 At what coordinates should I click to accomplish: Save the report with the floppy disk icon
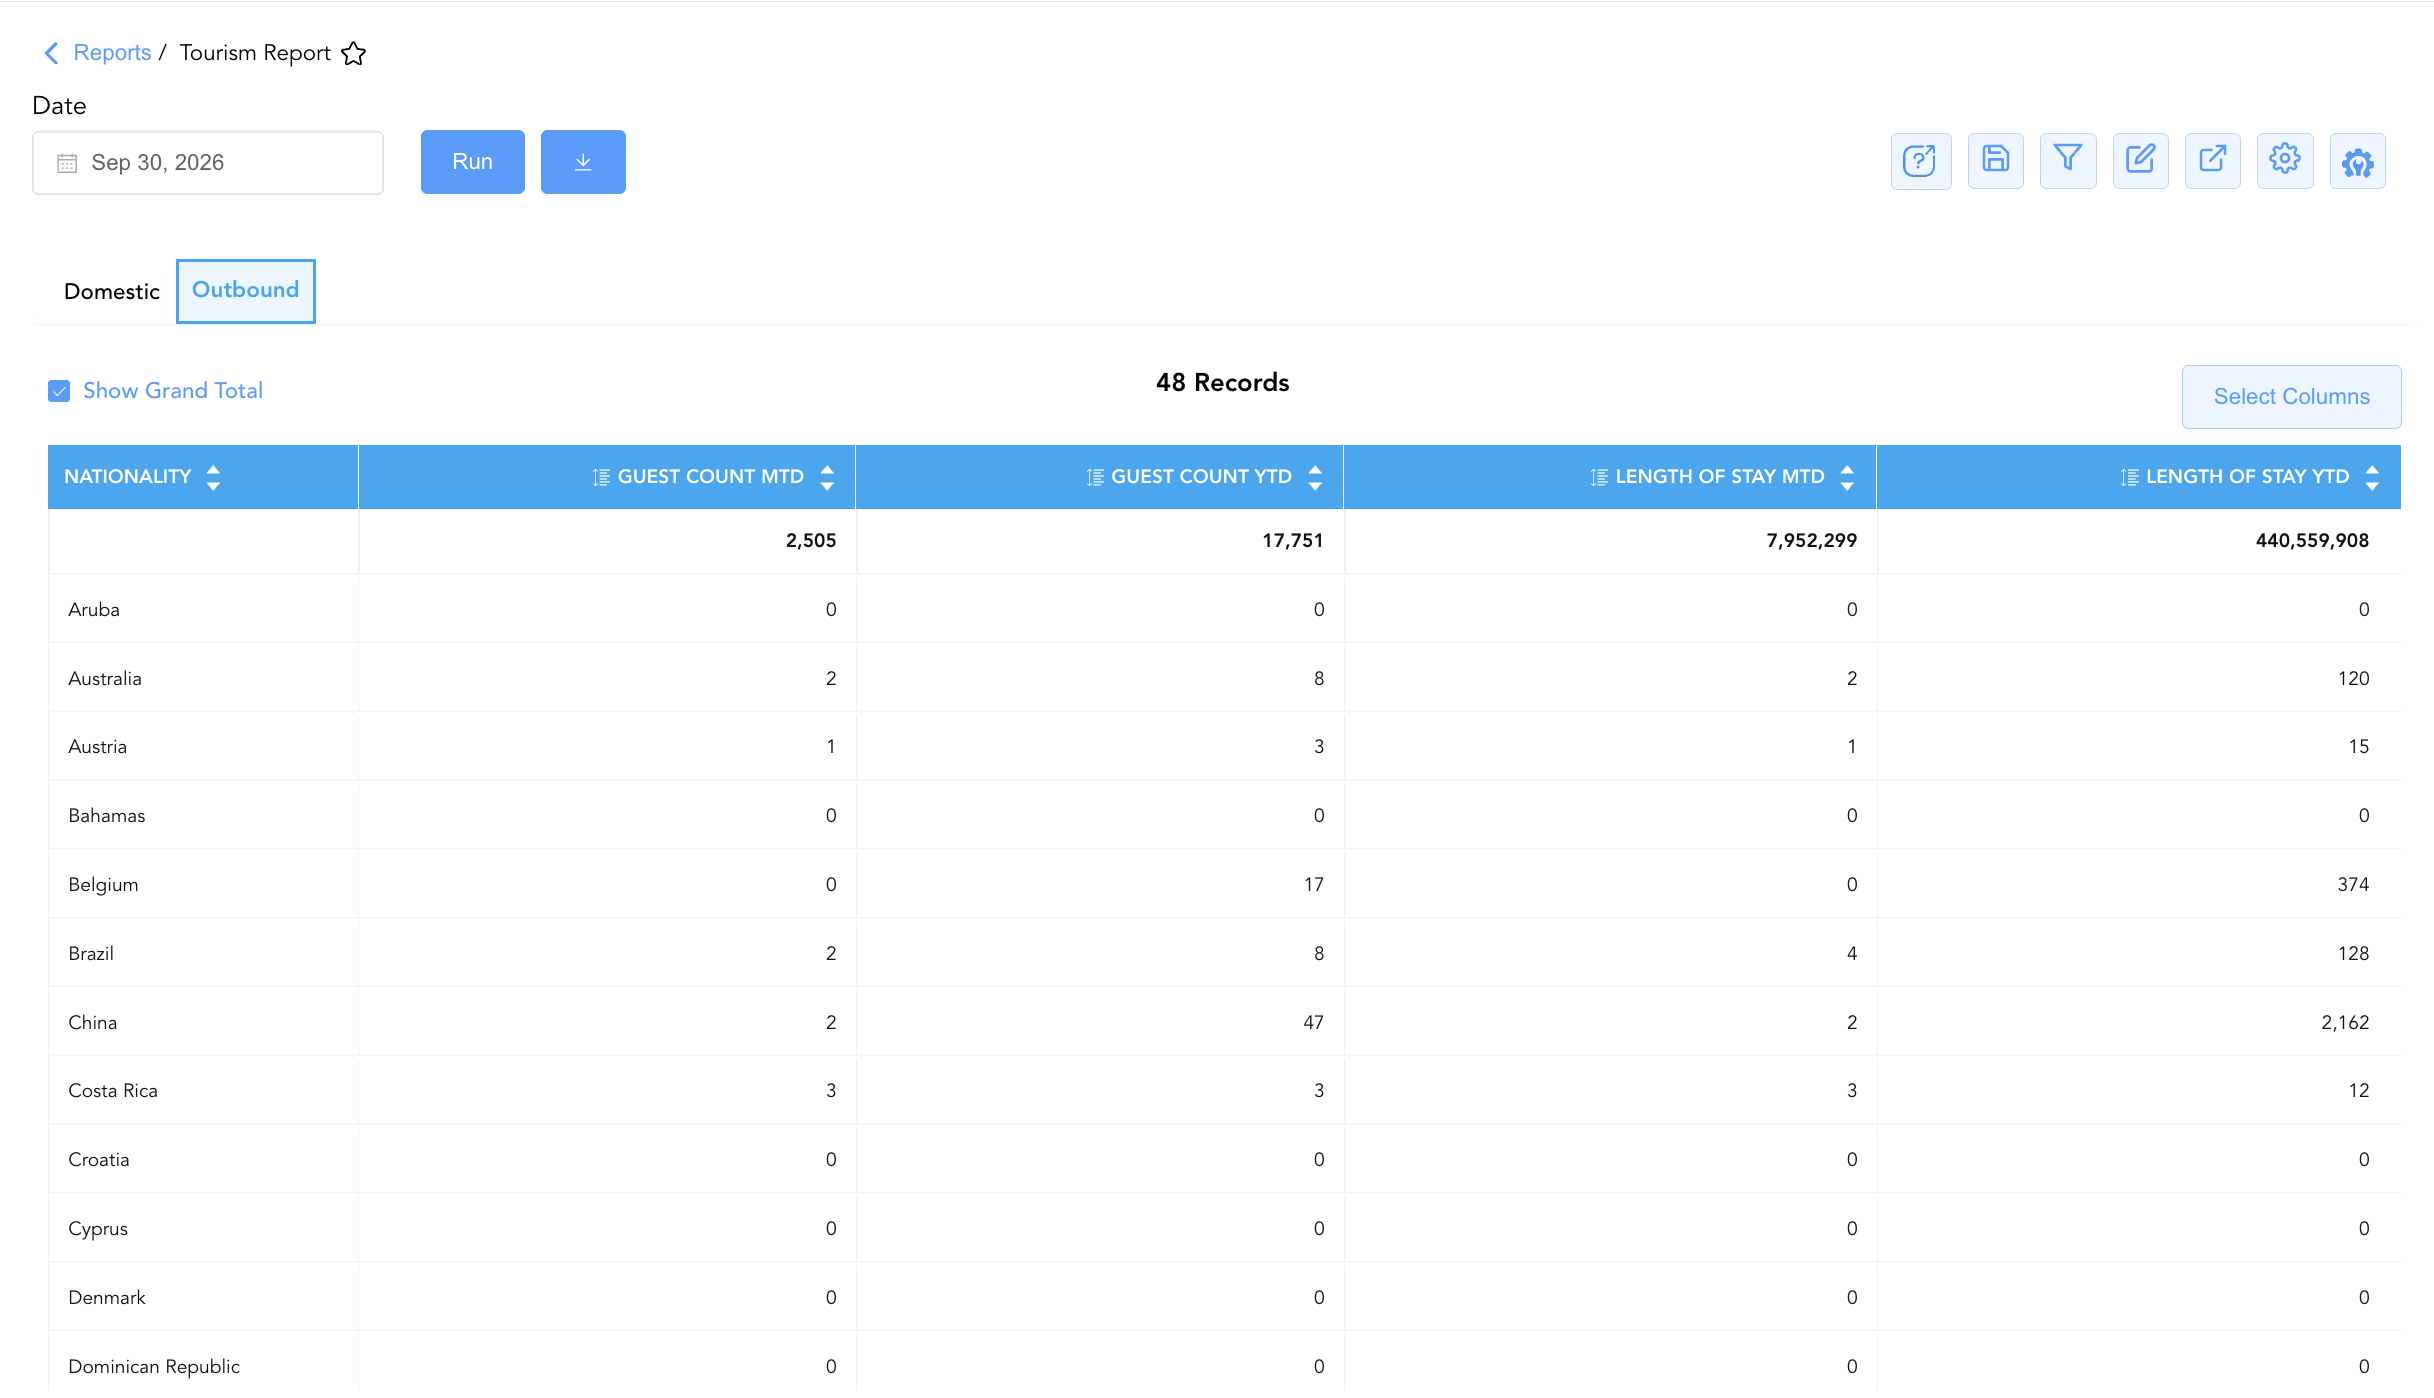click(x=1995, y=160)
